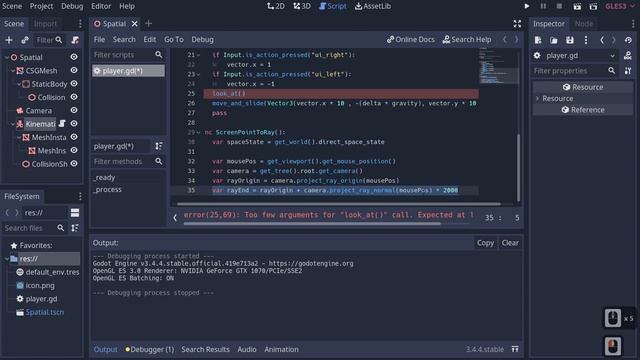The width and height of the screenshot is (640, 360).
Task: Switch to the Node tab
Action: coord(584,24)
